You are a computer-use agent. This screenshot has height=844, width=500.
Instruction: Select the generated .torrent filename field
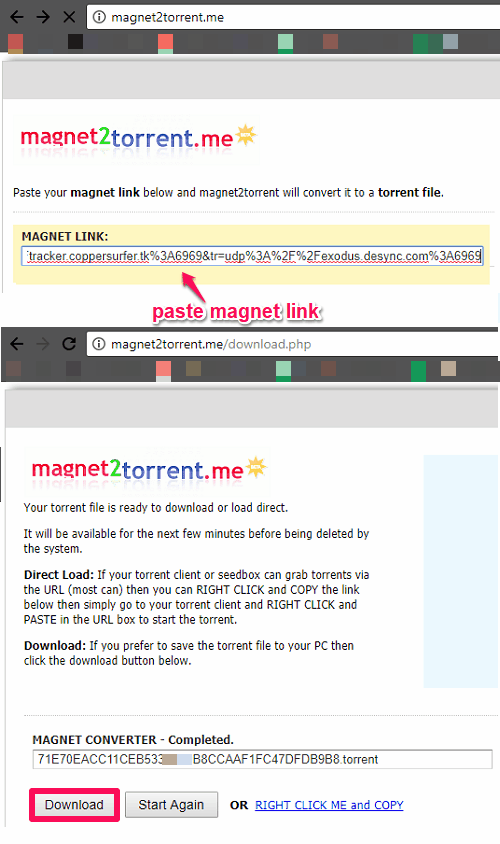coord(262,759)
